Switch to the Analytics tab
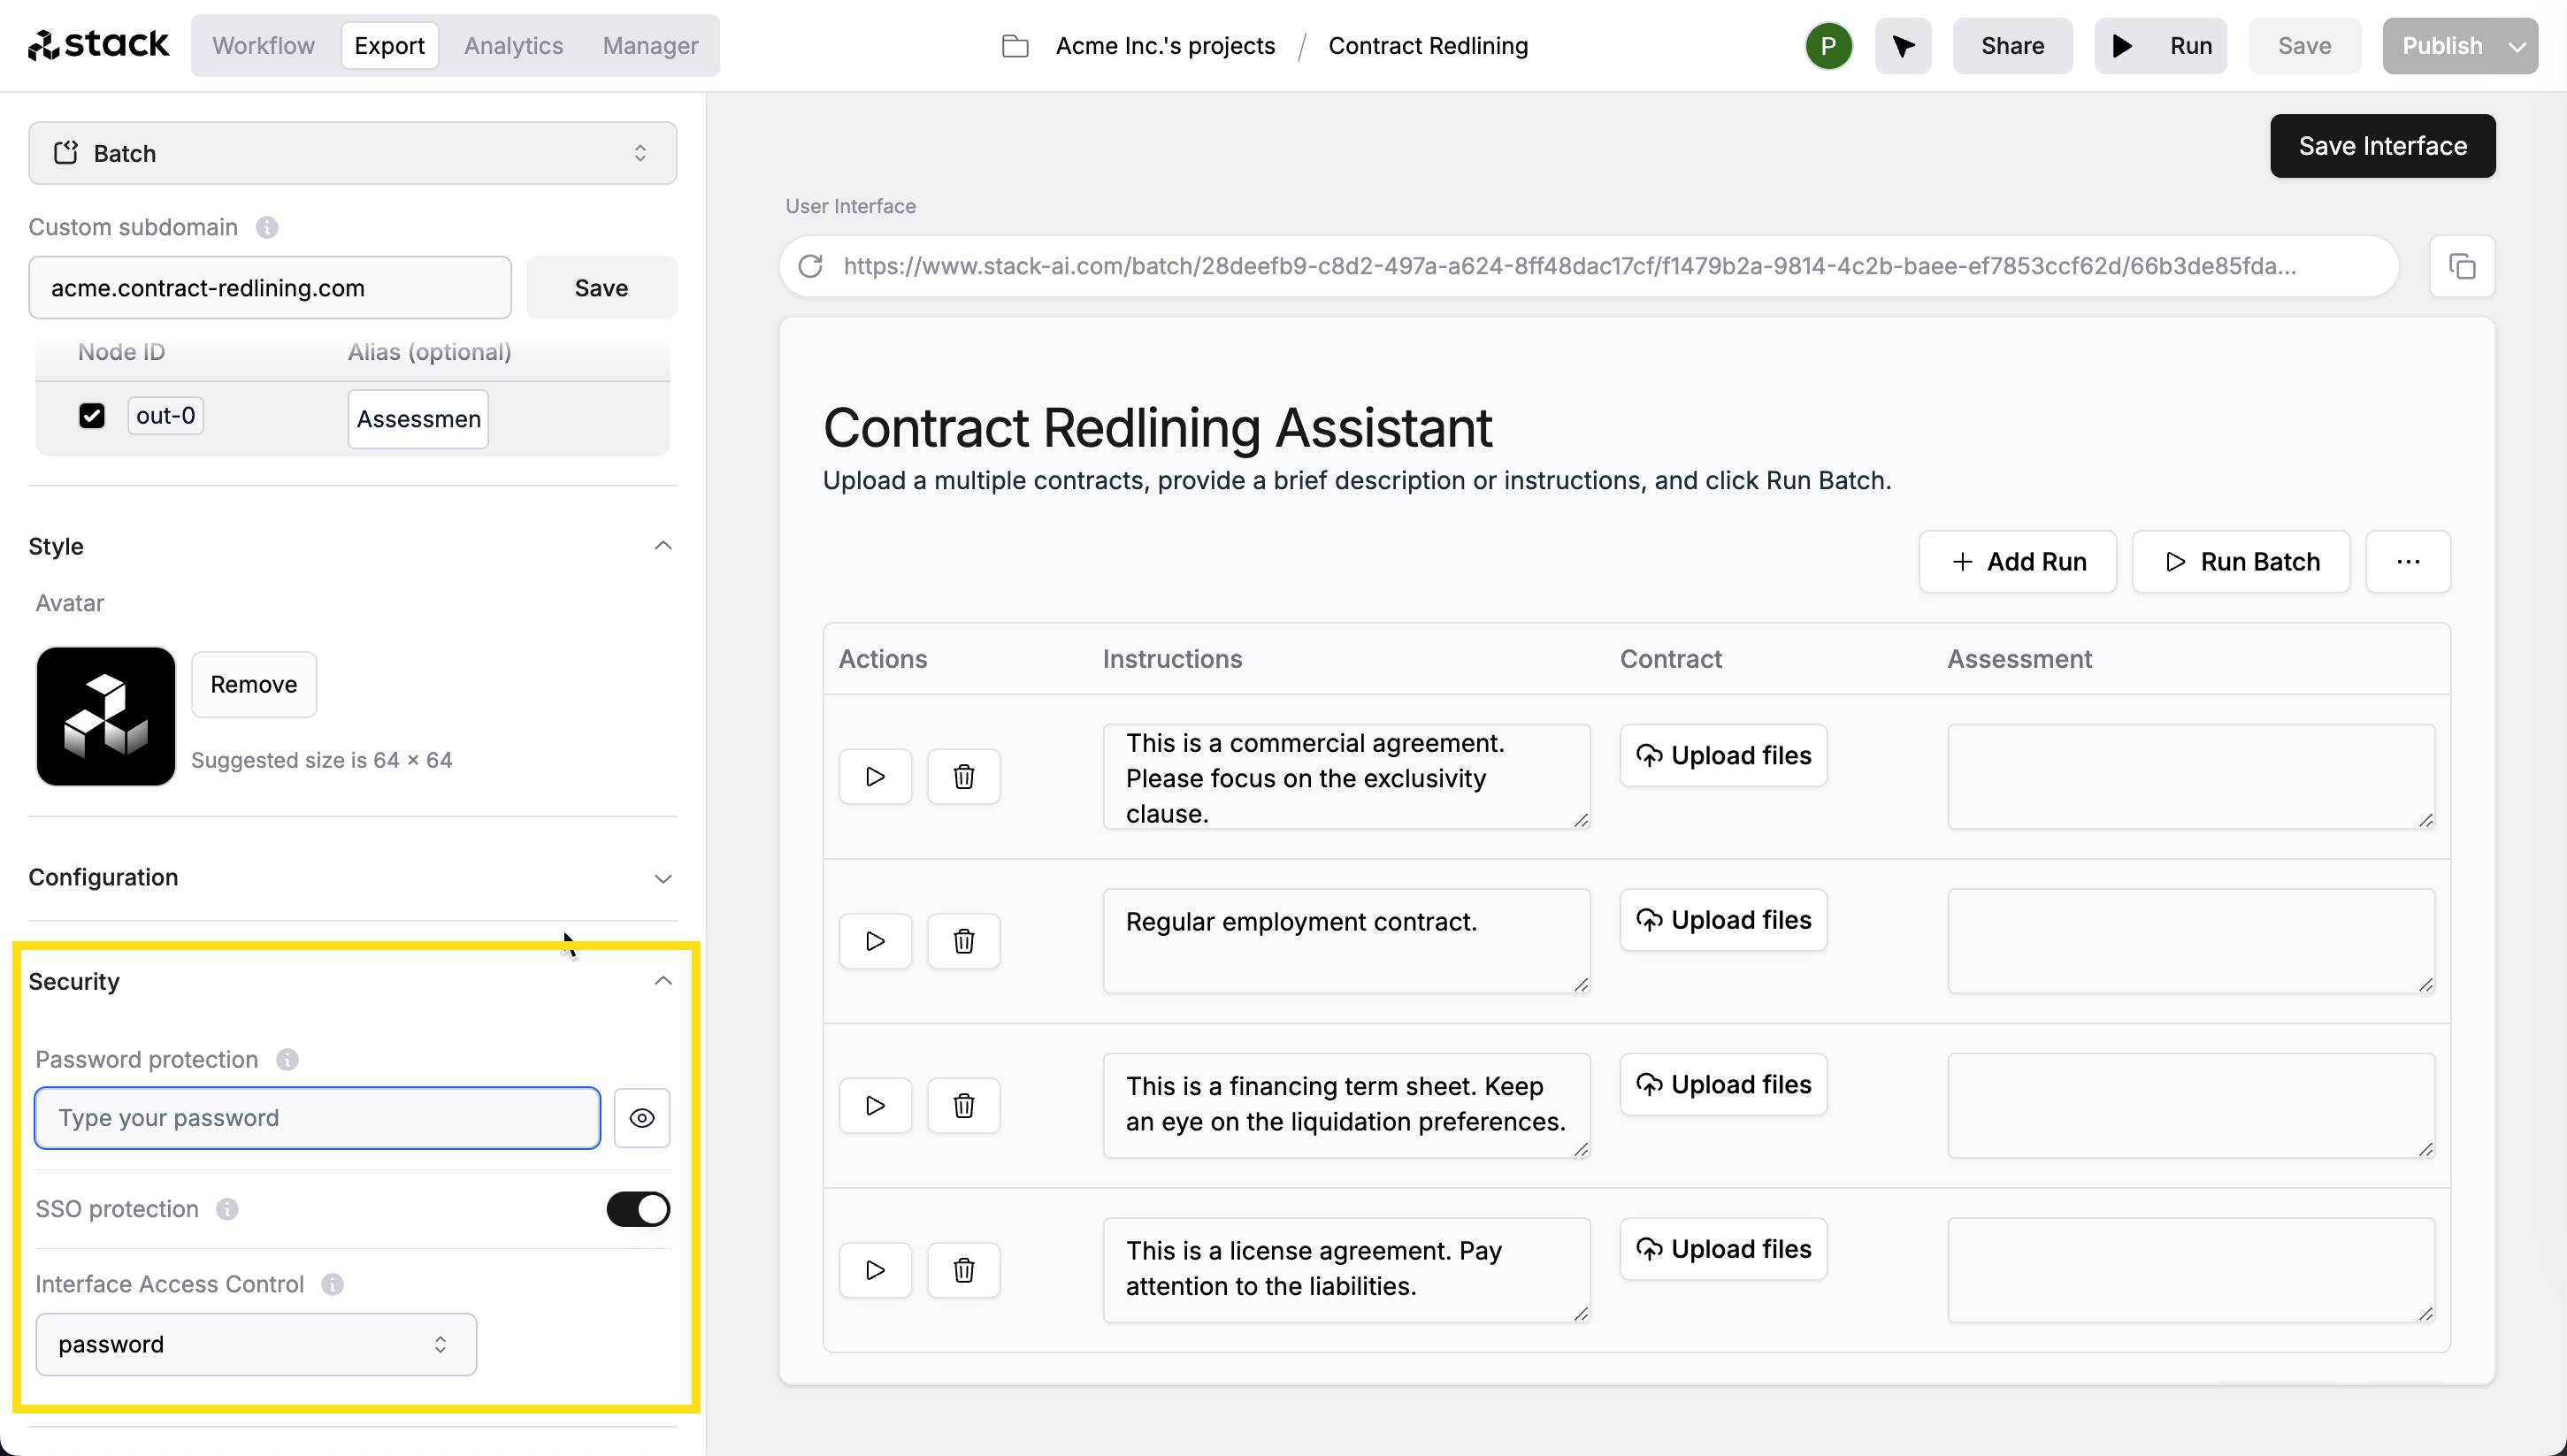This screenshot has width=2567, height=1456. click(x=513, y=46)
